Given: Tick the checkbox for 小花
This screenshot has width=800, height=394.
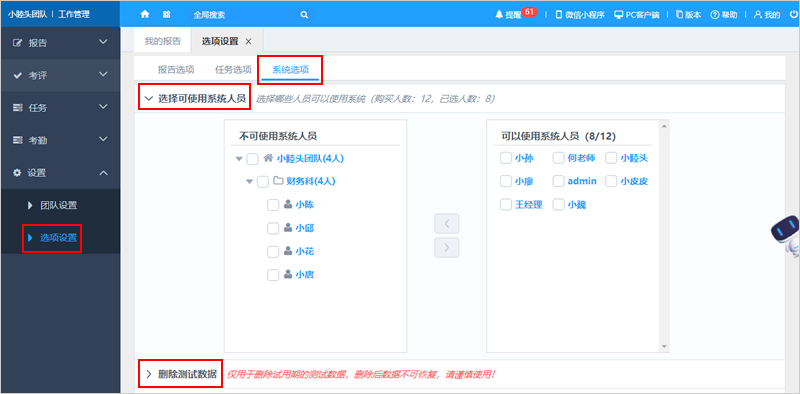Looking at the screenshot, I should pyautogui.click(x=273, y=252).
